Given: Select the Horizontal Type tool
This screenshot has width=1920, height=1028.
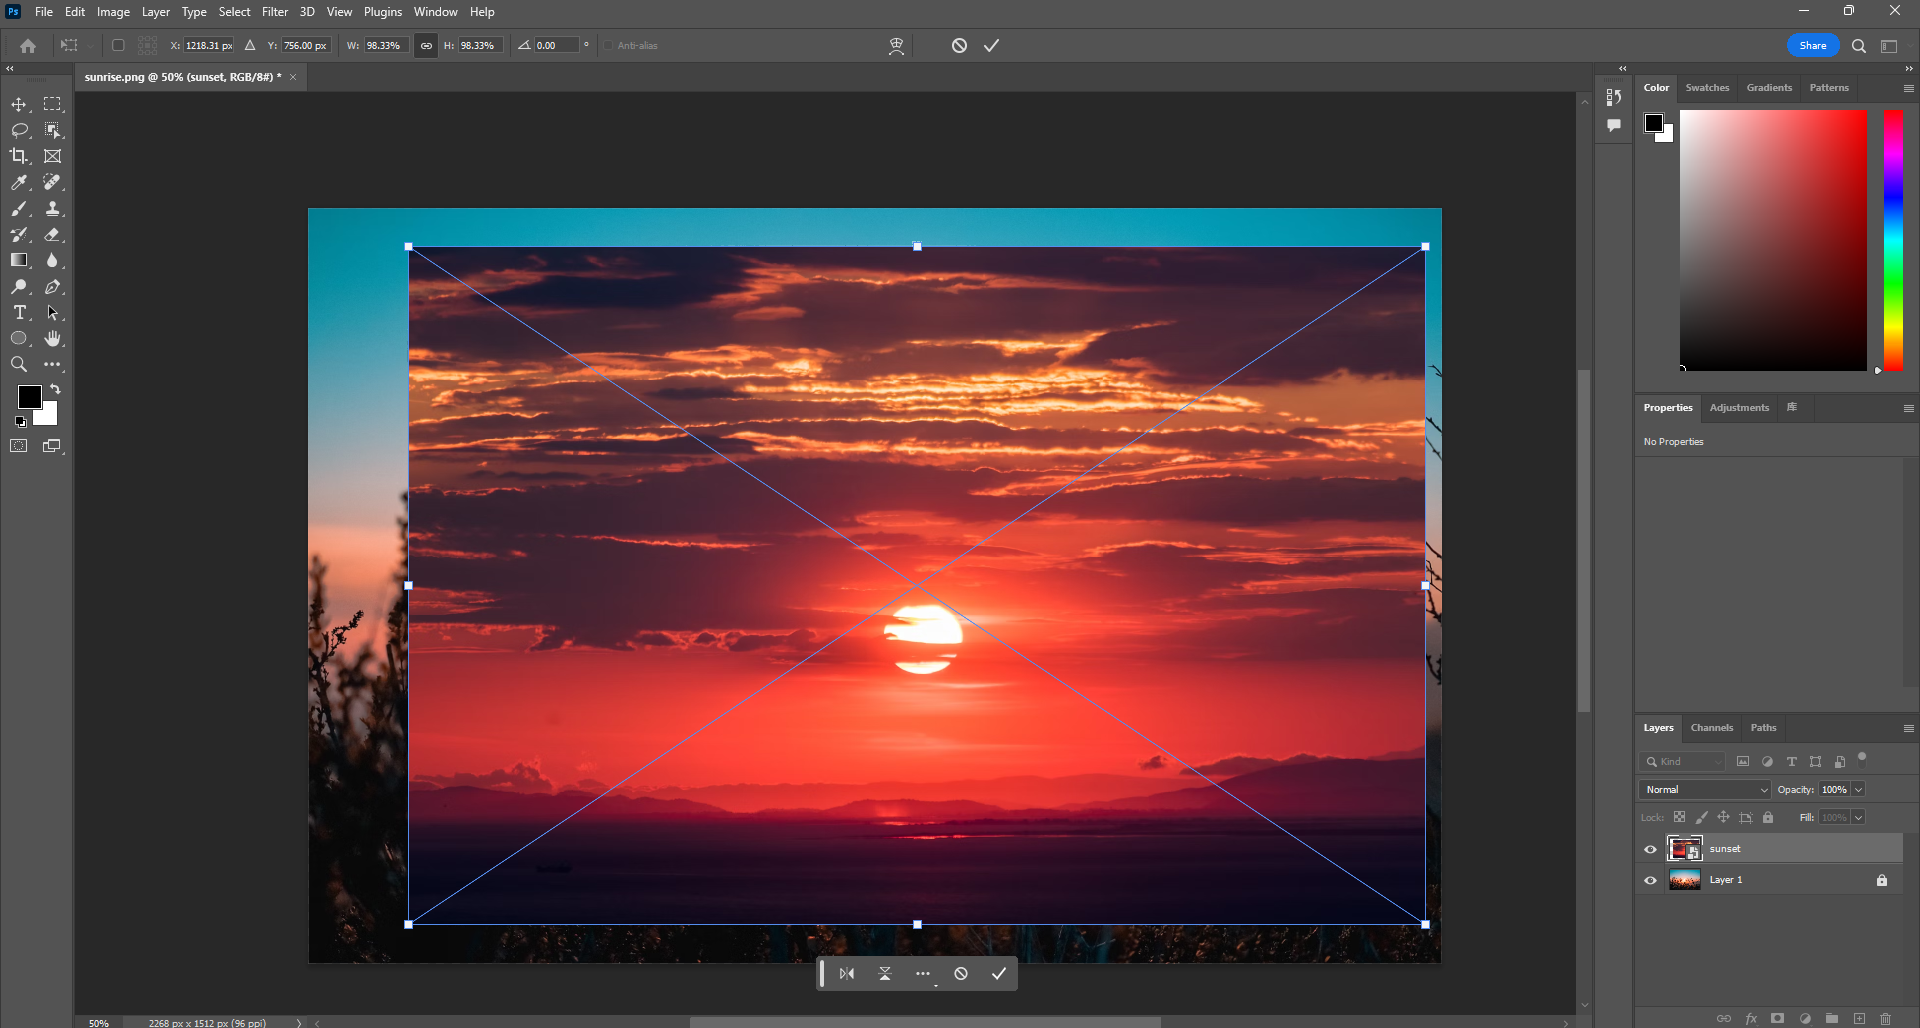Looking at the screenshot, I should tap(19, 313).
